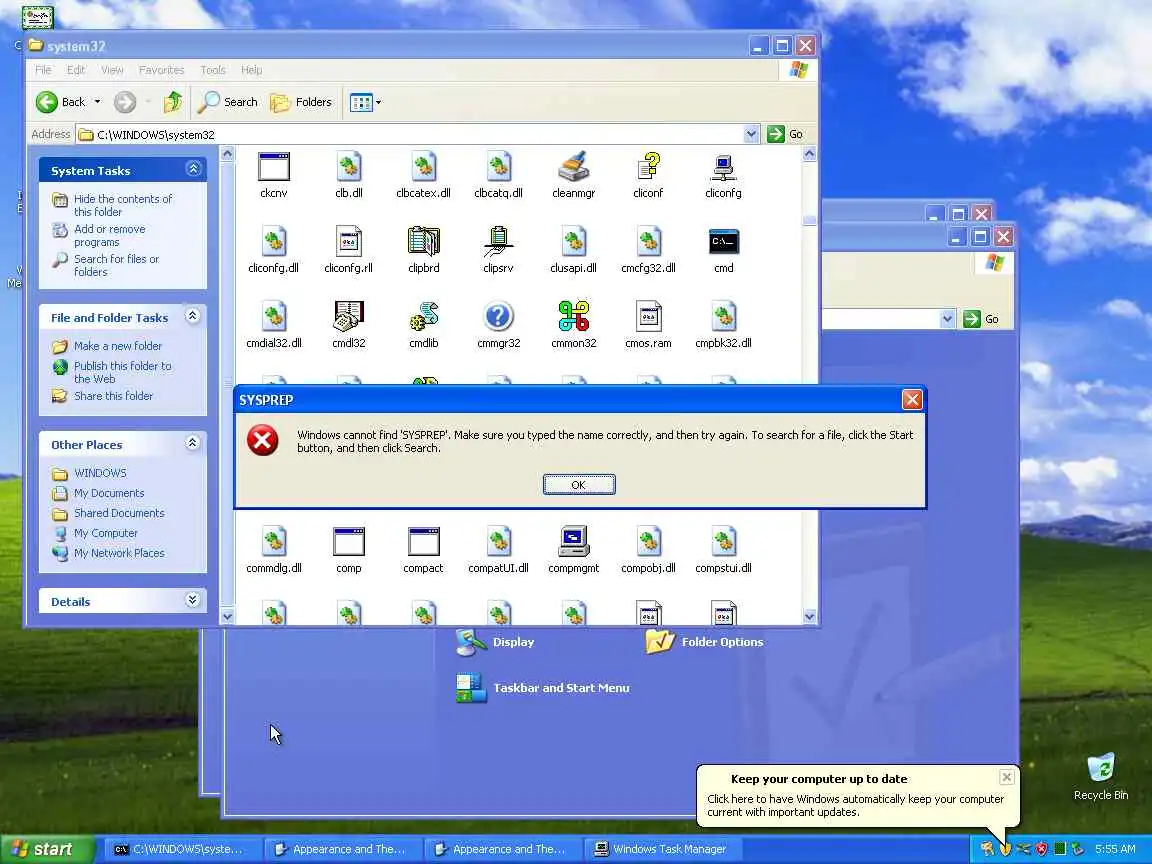Click the file list scroll down arrow
The image size is (1152, 864).
point(809,616)
